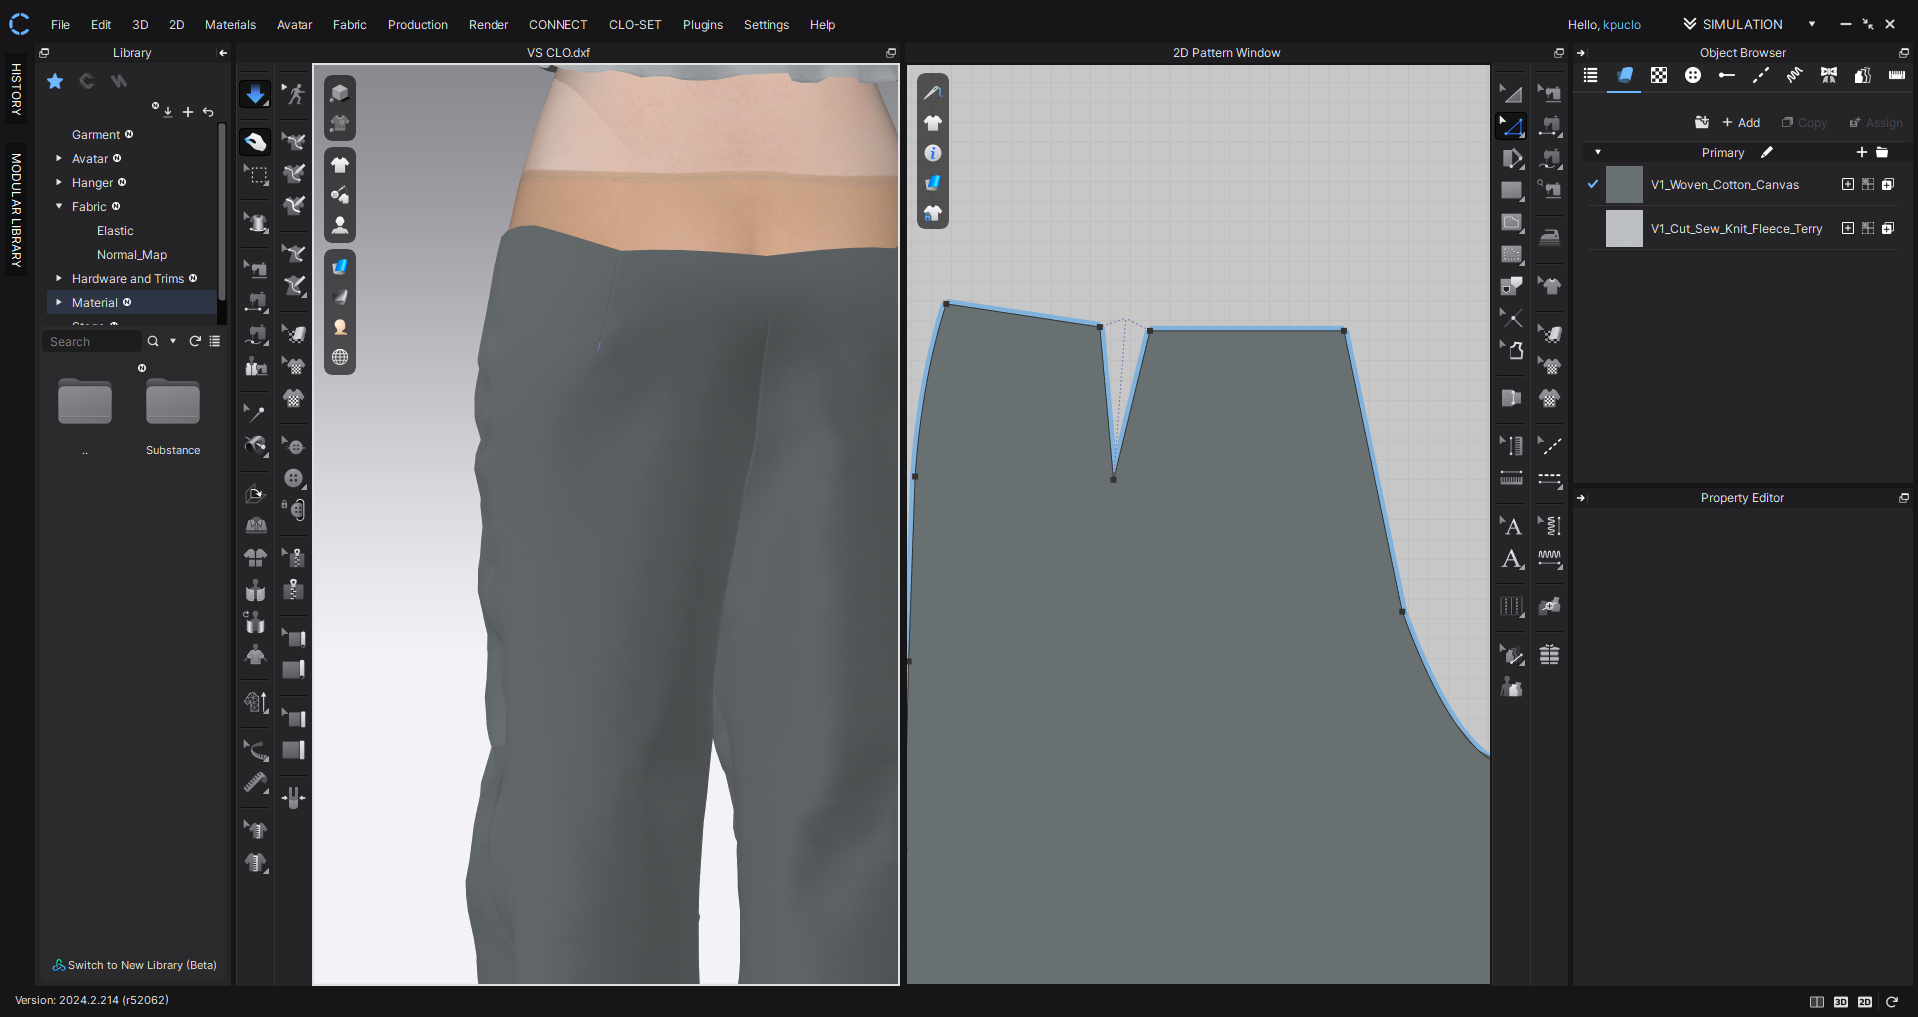Toggle 3D environment cube icon in 3D view

coord(340,93)
